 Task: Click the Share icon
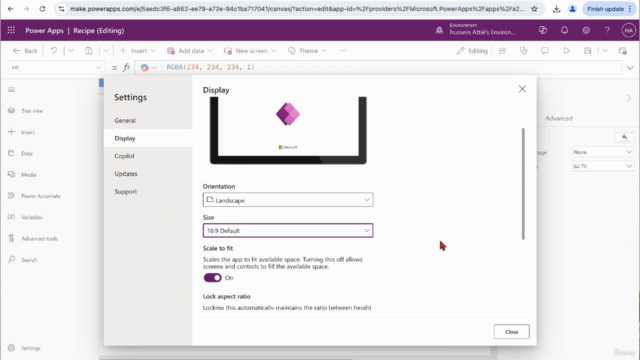(502, 51)
